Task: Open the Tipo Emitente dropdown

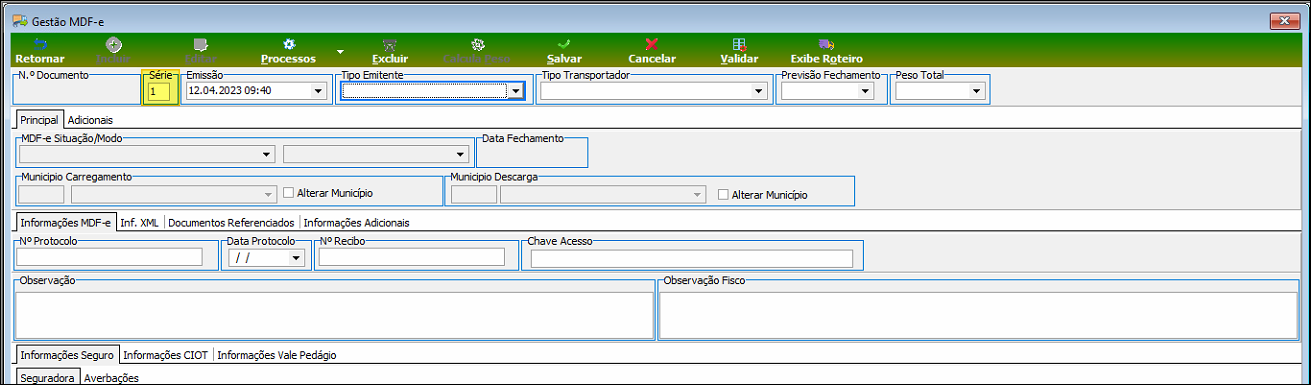Action: pos(515,91)
